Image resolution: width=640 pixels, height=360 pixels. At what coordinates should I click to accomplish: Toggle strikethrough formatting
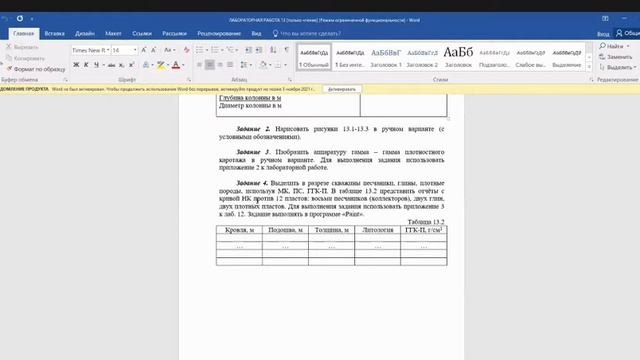pos(111,64)
